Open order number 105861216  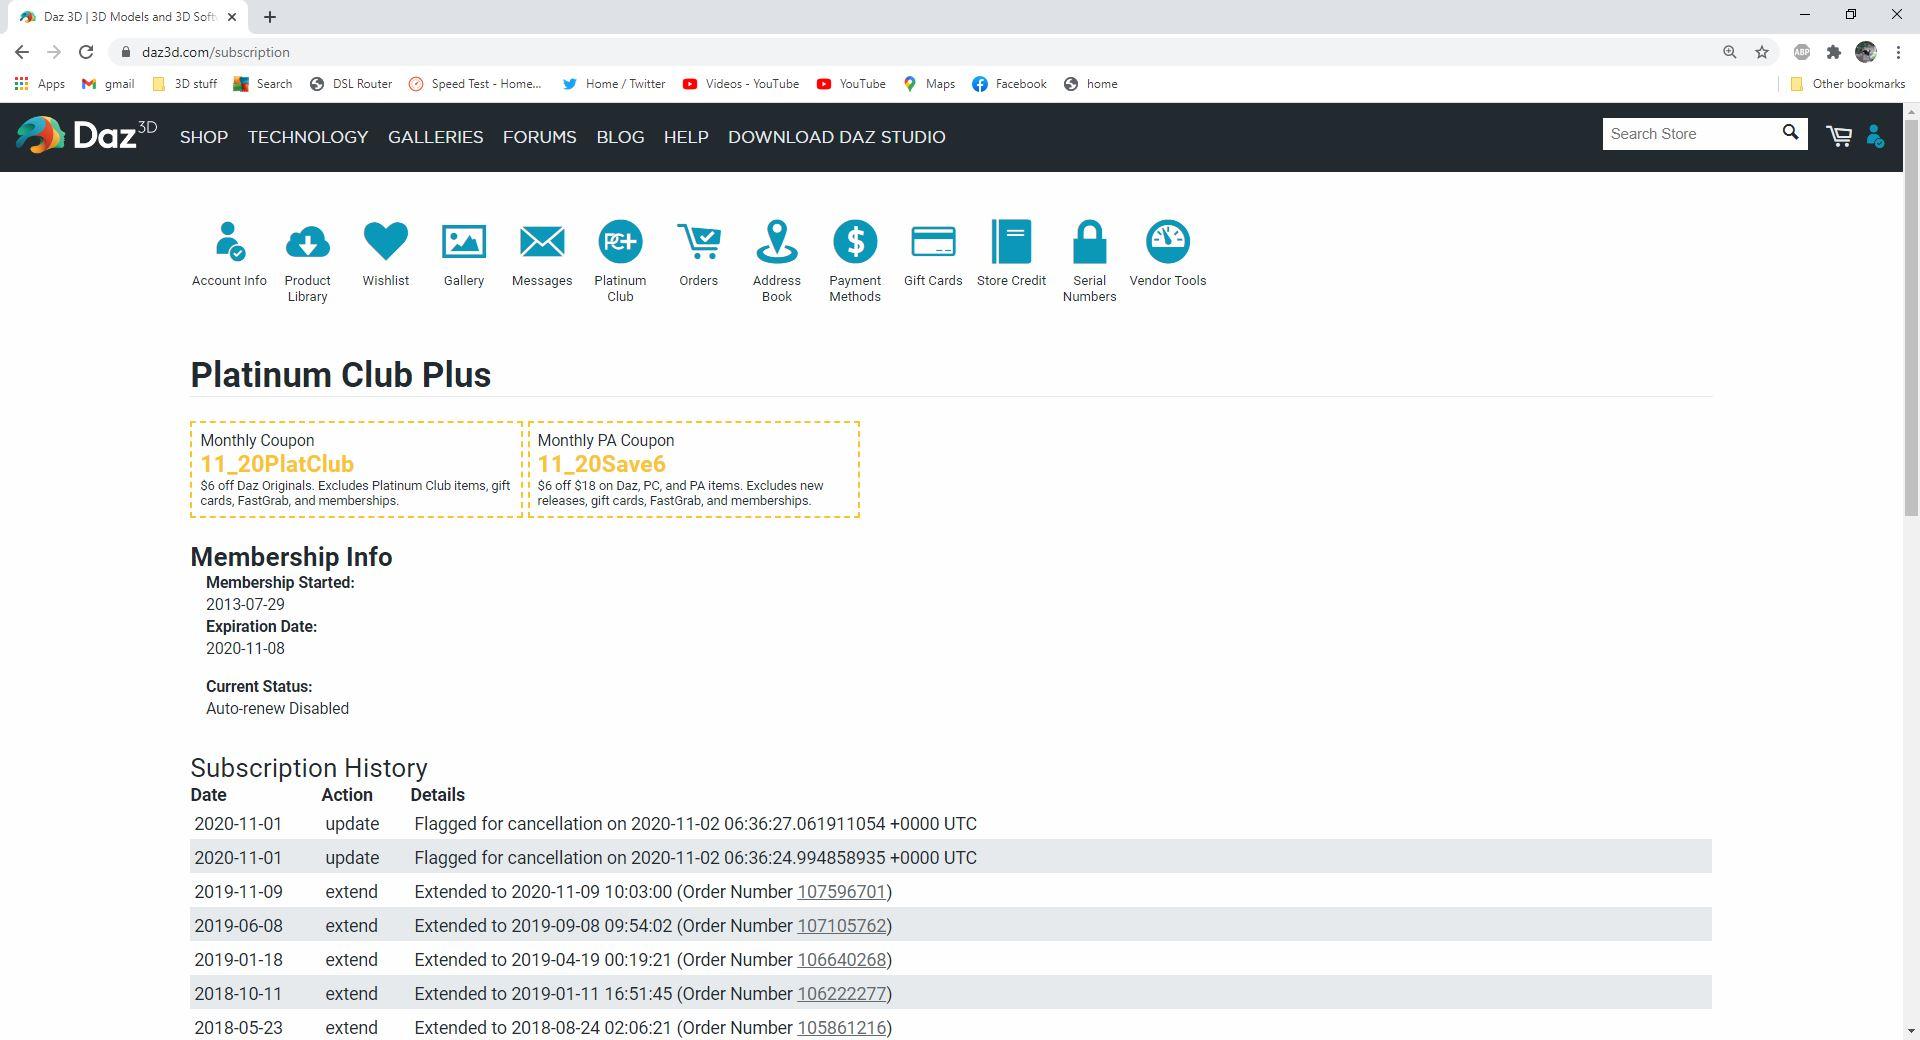point(842,1028)
